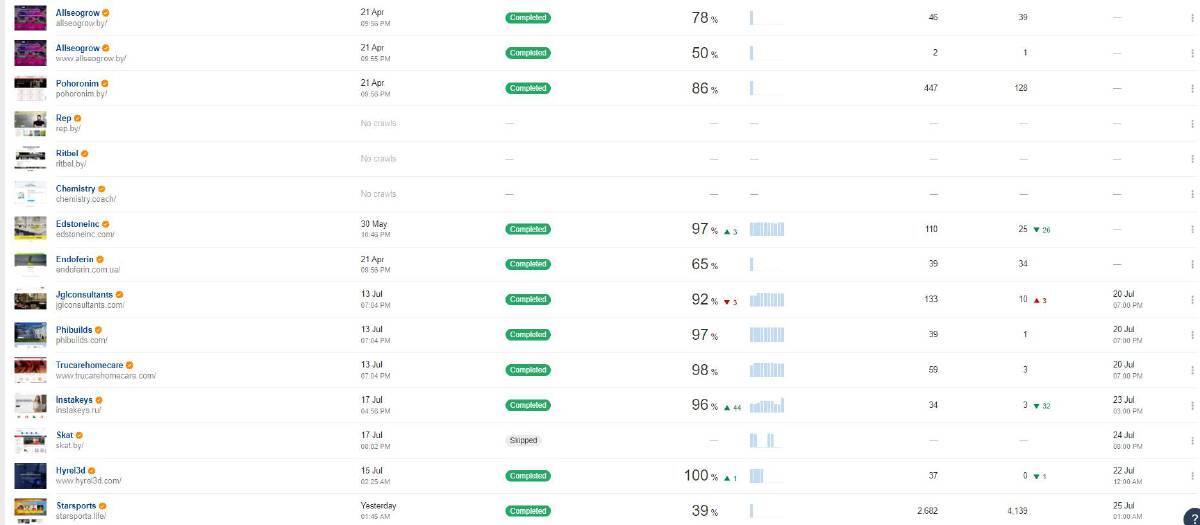This screenshot has height=525, width=1200.
Task: Open the Rep project name link
Action: coord(63,118)
